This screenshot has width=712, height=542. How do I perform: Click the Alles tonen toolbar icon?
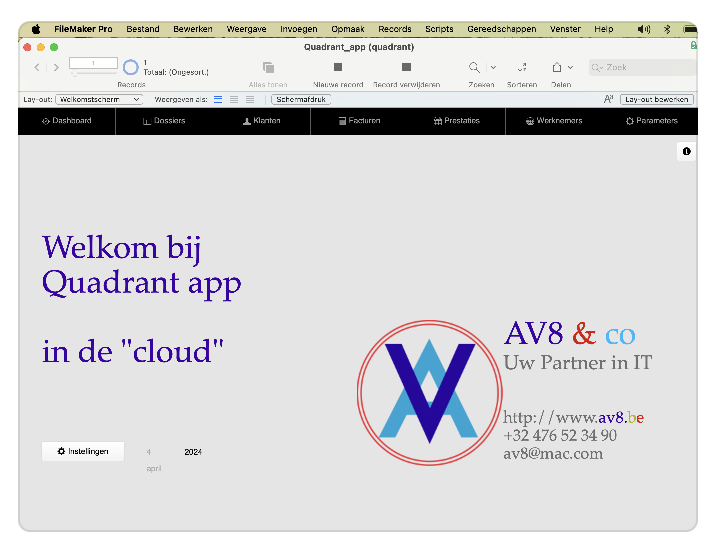pyautogui.click(x=268, y=68)
